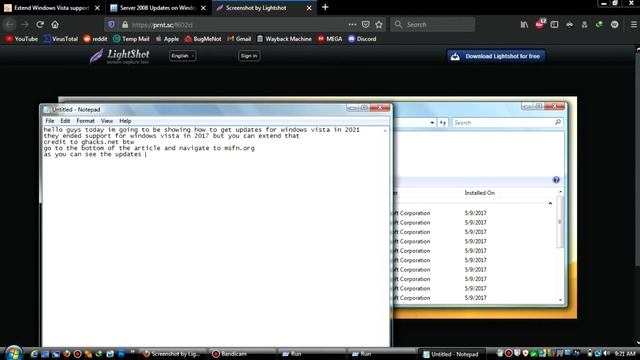
Task: Open the MEGA bookmark
Action: click(x=330, y=39)
